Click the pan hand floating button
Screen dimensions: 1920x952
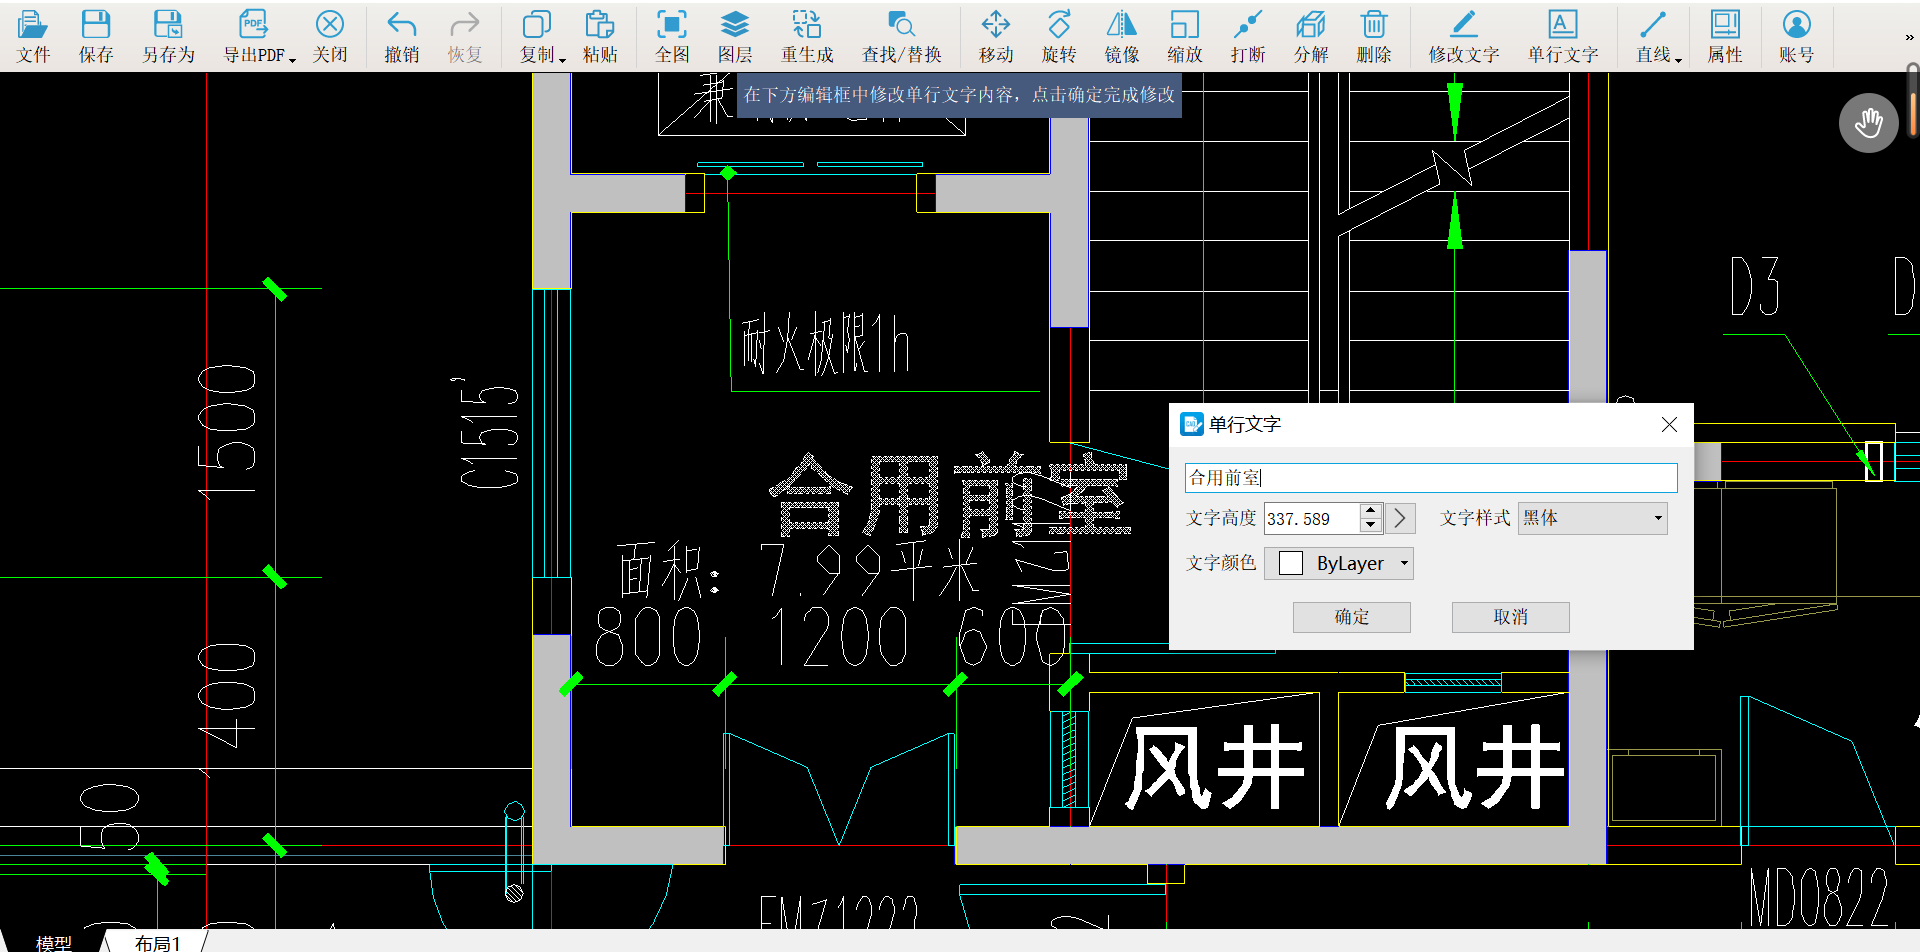(x=1869, y=123)
